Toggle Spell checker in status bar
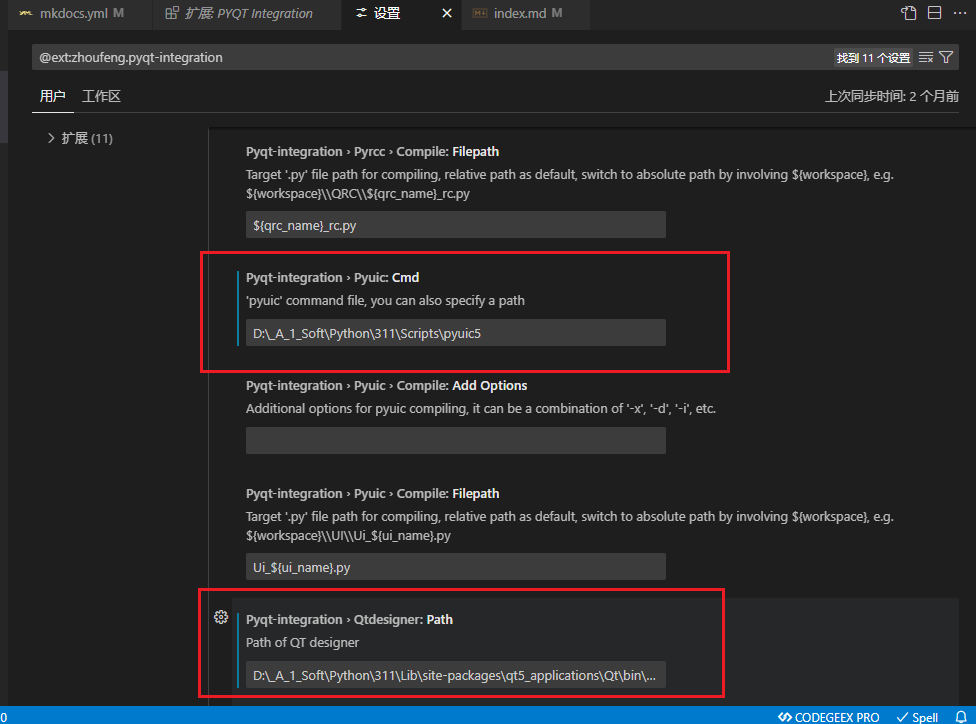The height and width of the screenshot is (724, 976). pyautogui.click(x=917, y=717)
